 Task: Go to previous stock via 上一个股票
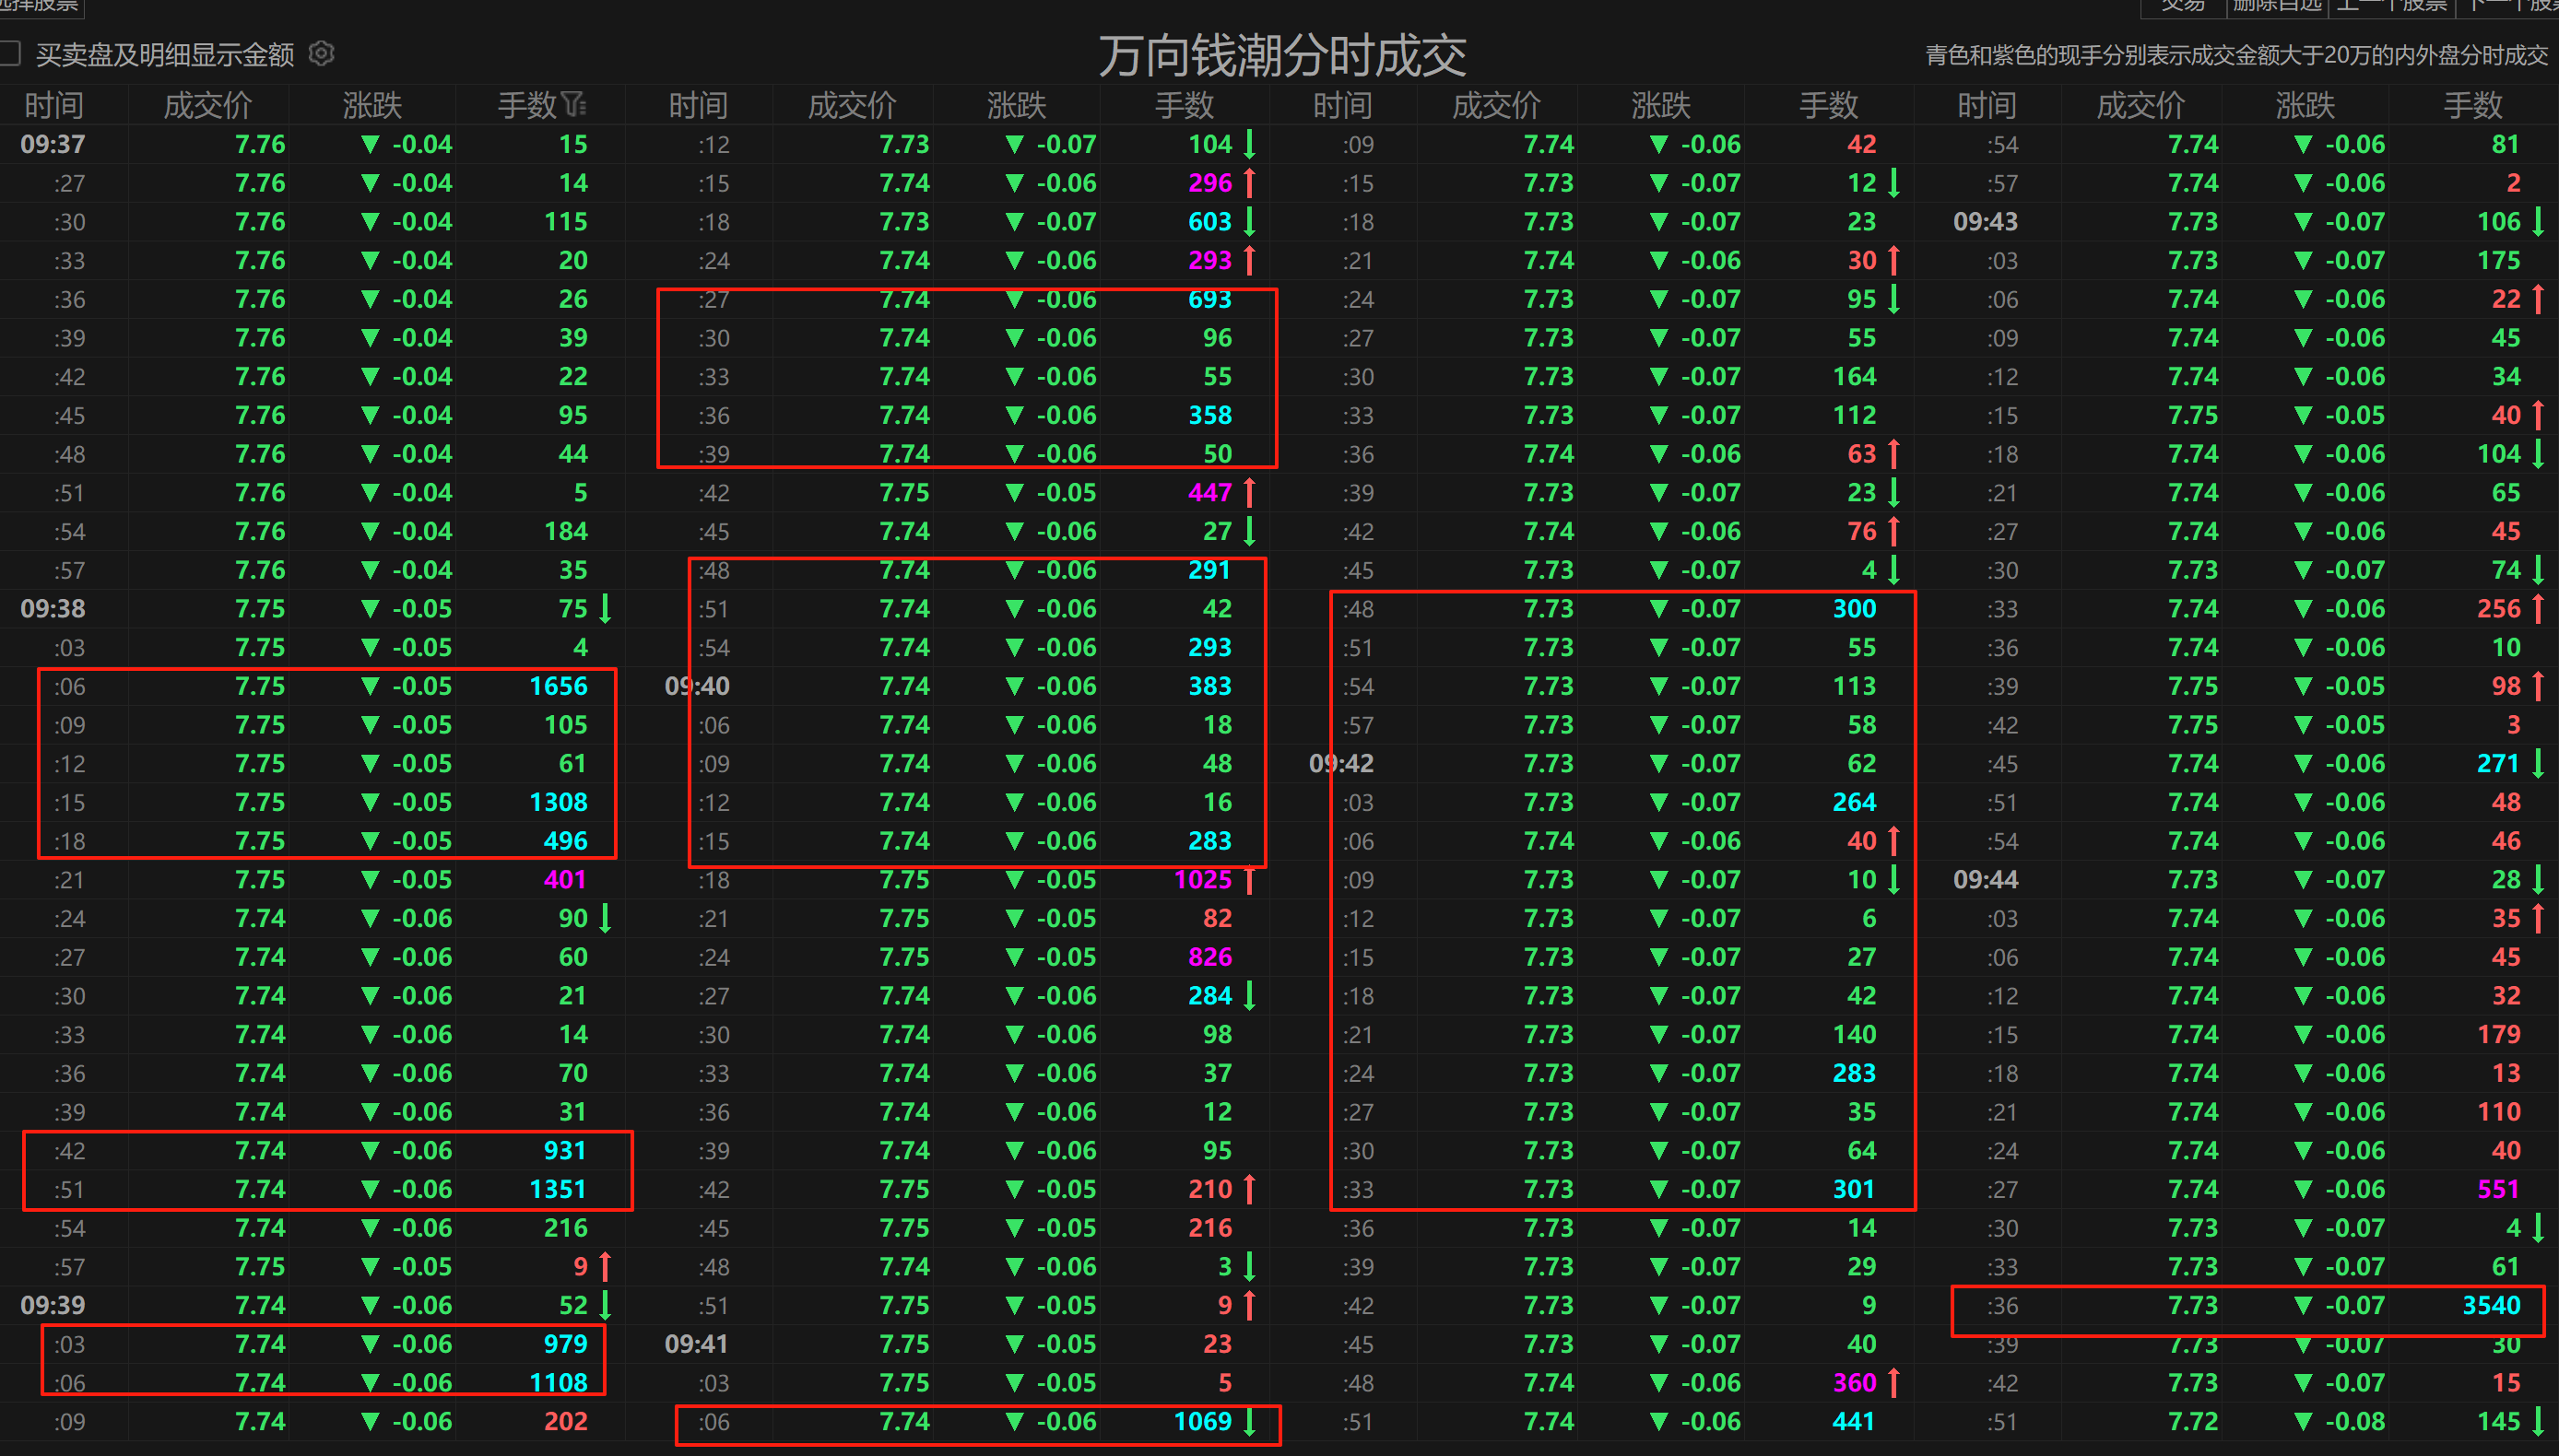(x=2391, y=6)
